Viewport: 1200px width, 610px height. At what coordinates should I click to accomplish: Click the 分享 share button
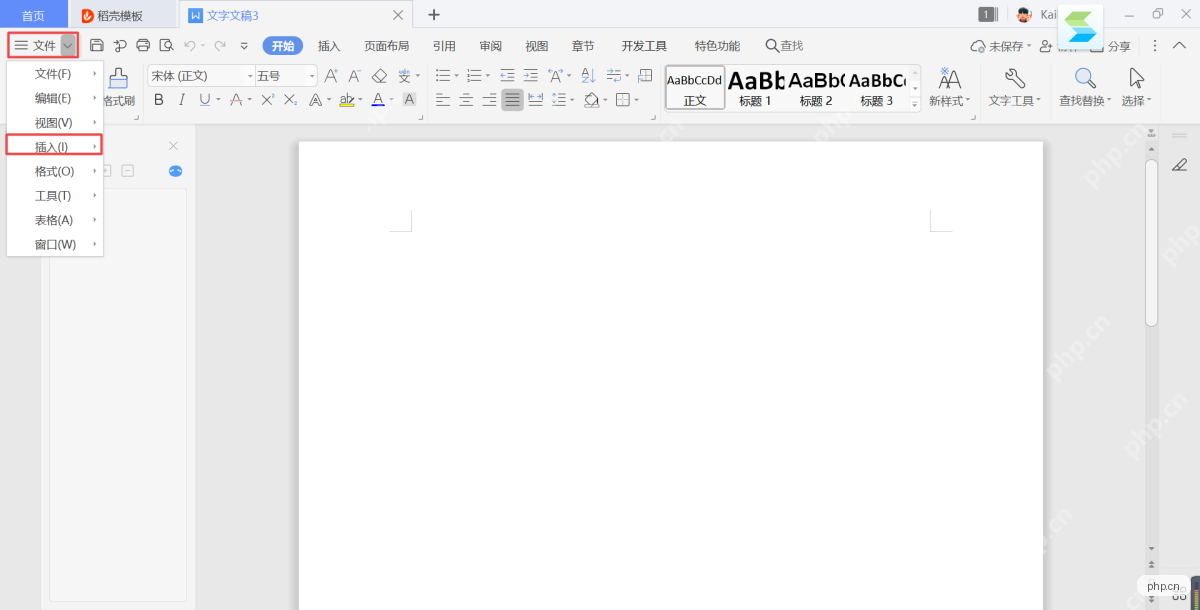tap(1111, 46)
